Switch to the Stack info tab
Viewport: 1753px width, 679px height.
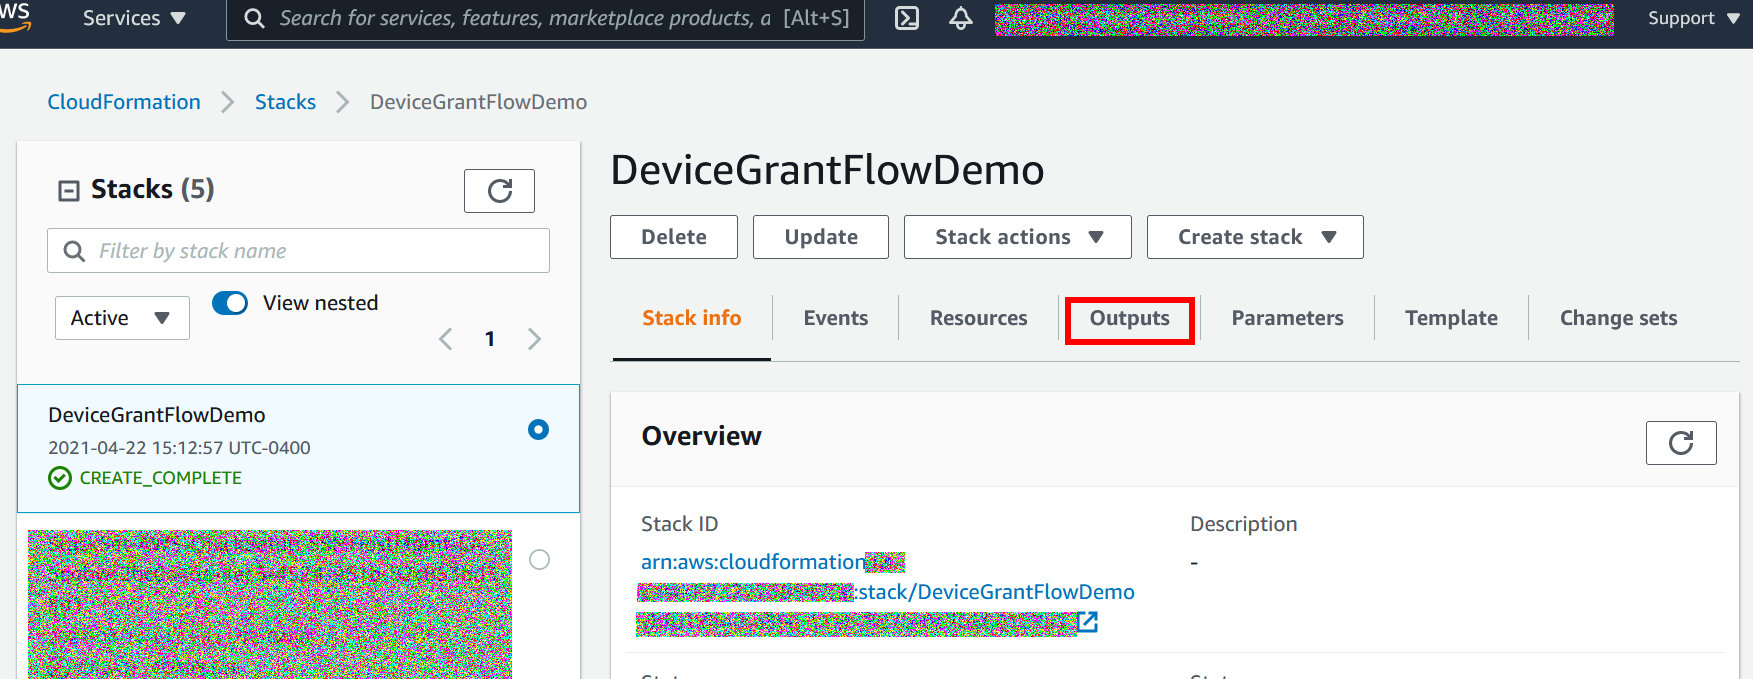click(x=692, y=318)
